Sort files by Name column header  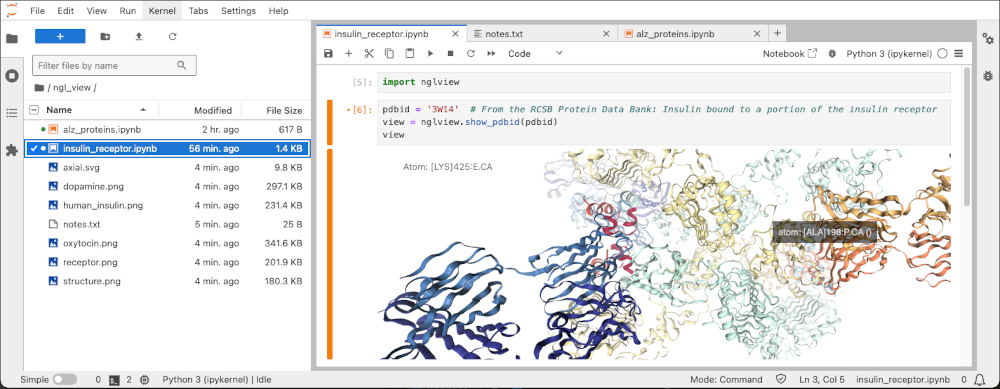[x=96, y=110]
